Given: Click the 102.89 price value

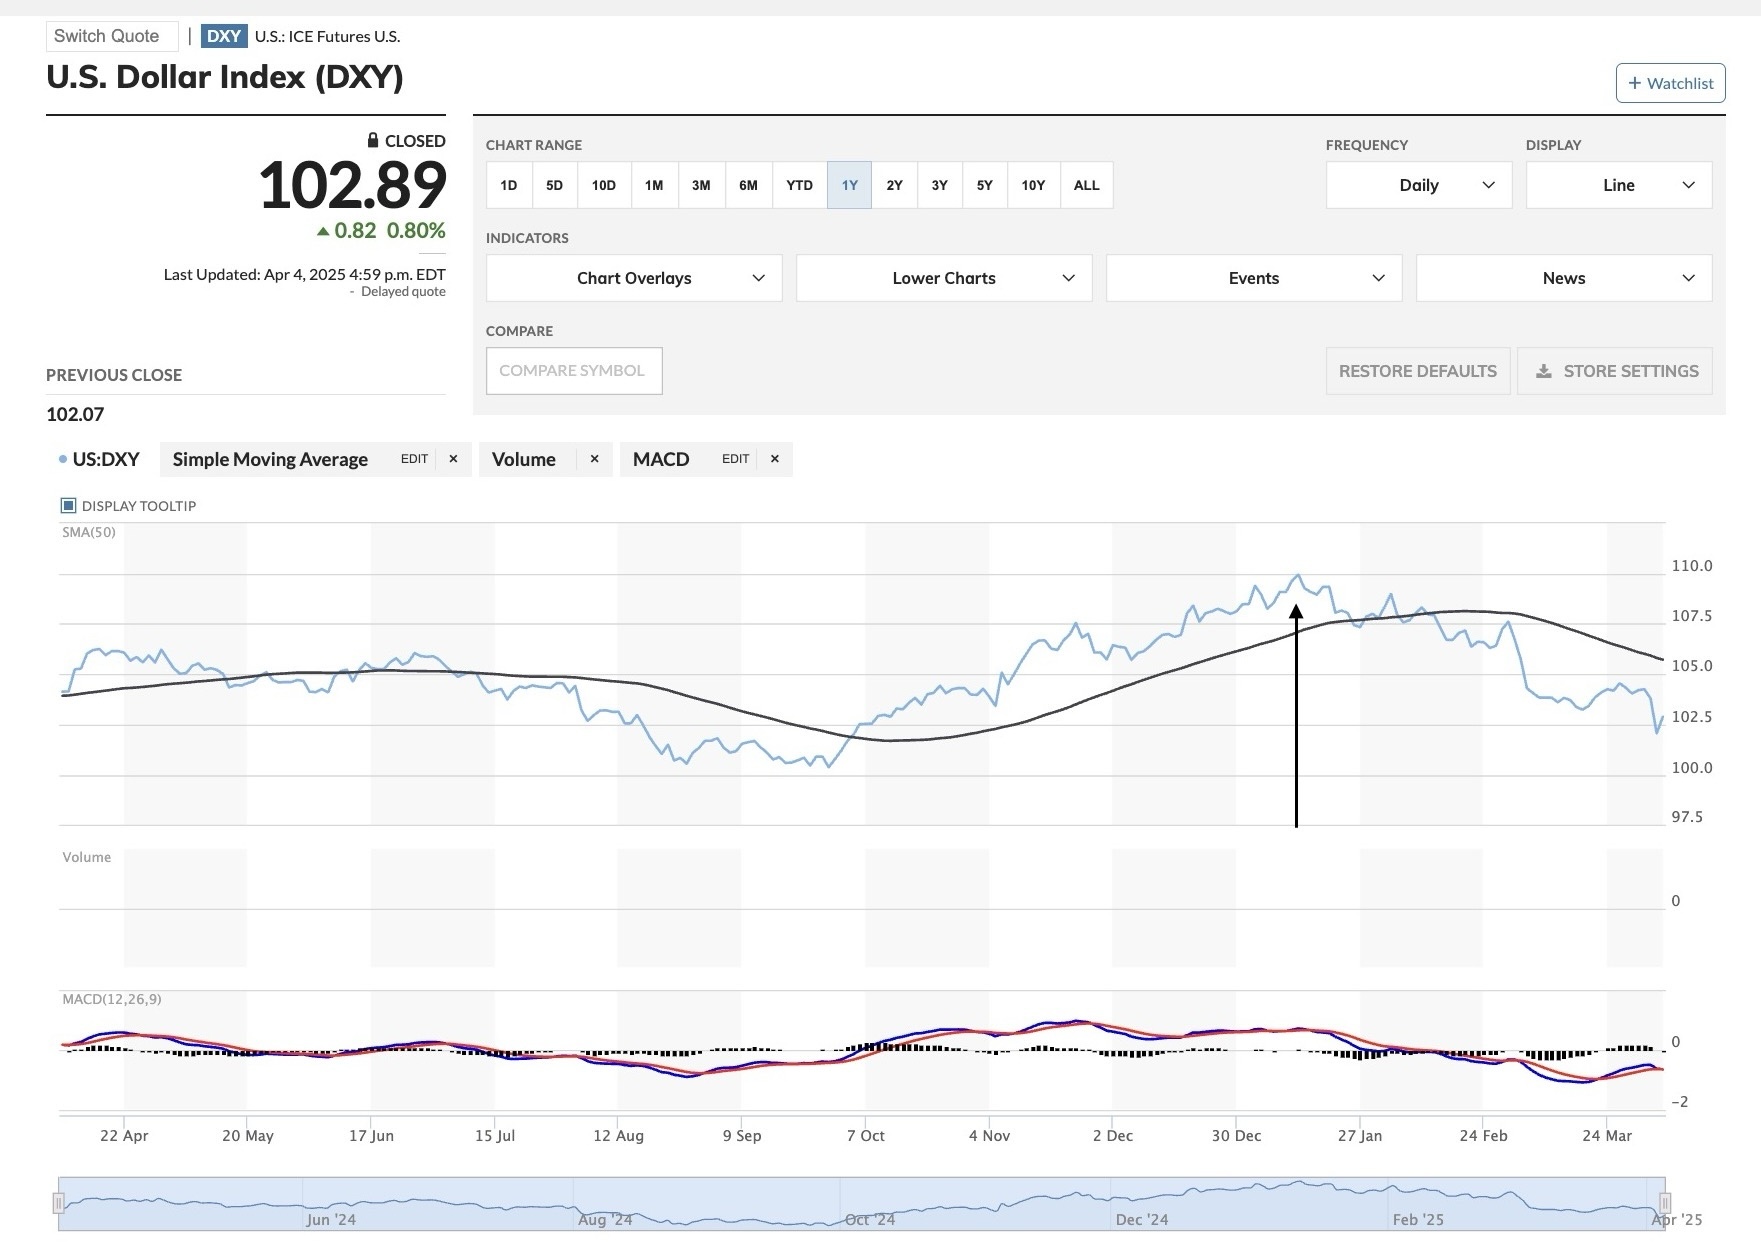Looking at the screenshot, I should 352,185.
